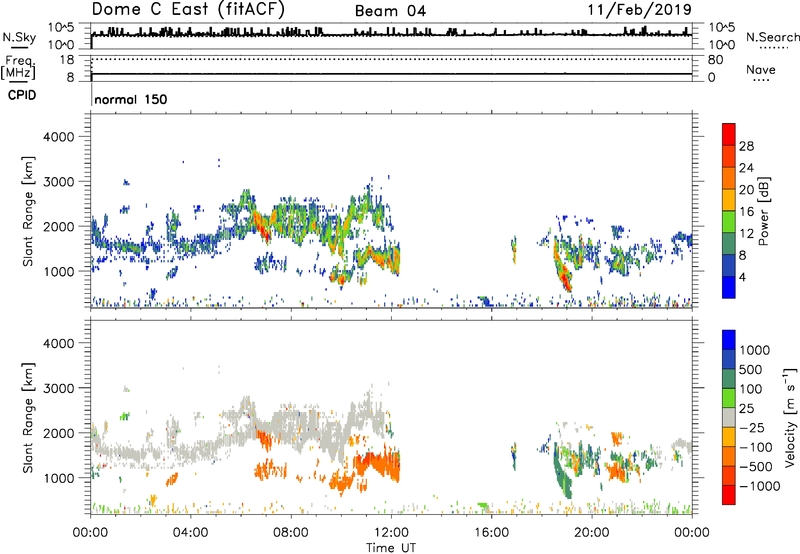Select the 'normal 150' CPID text

click(131, 99)
